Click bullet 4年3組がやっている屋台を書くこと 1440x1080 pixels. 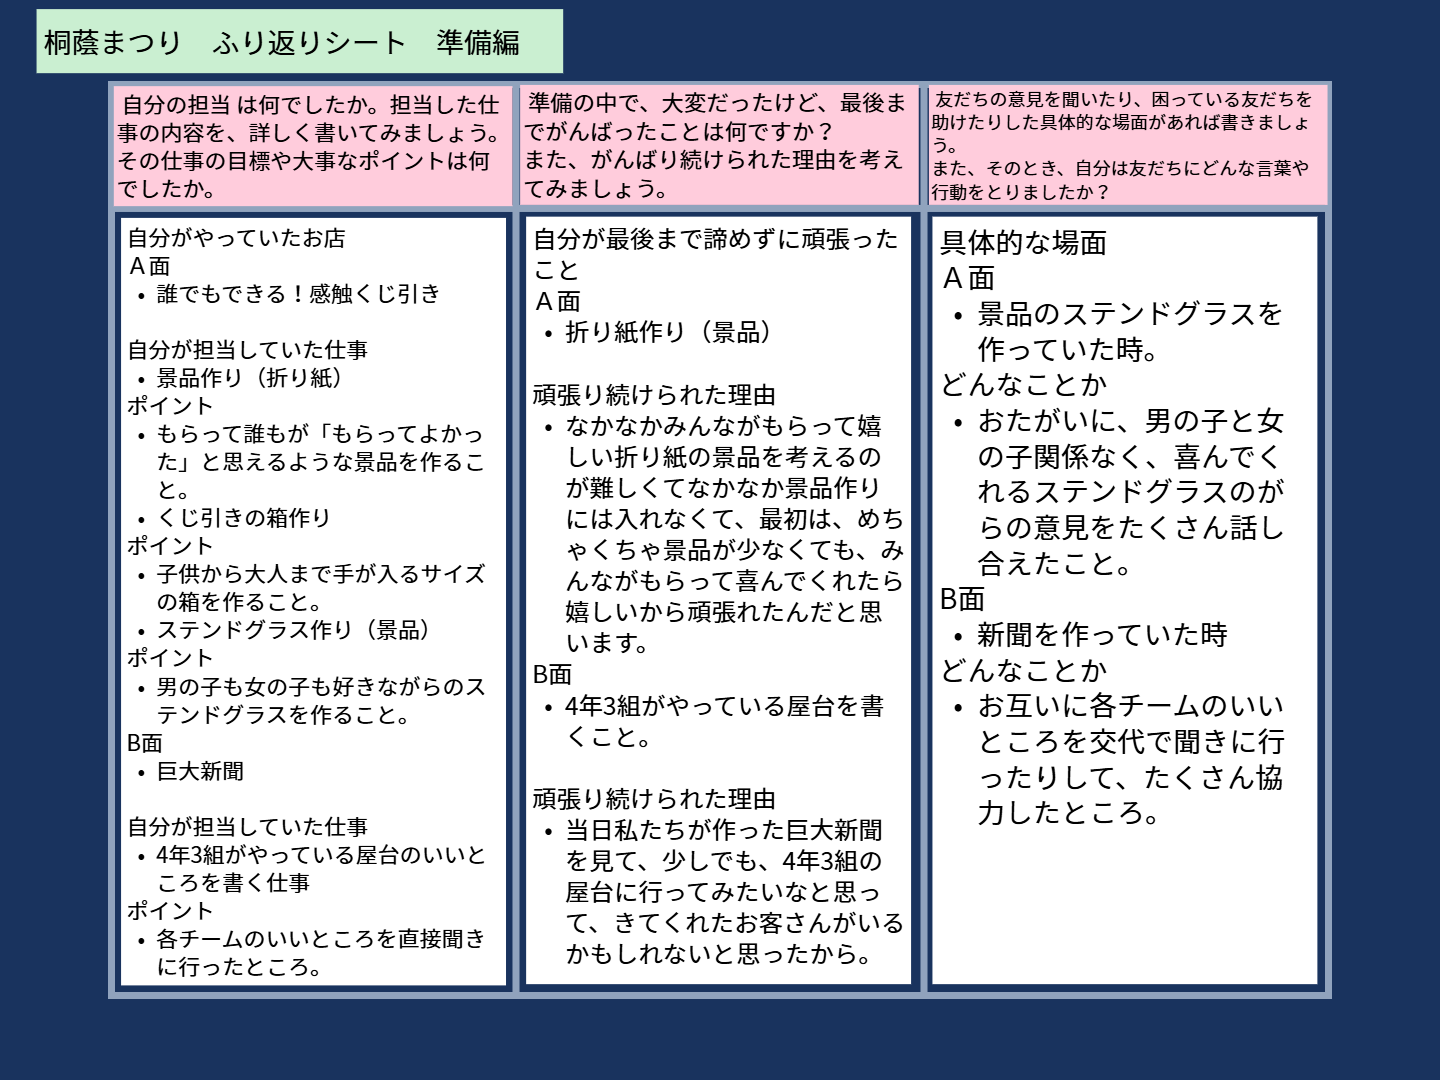pyautogui.click(x=724, y=722)
